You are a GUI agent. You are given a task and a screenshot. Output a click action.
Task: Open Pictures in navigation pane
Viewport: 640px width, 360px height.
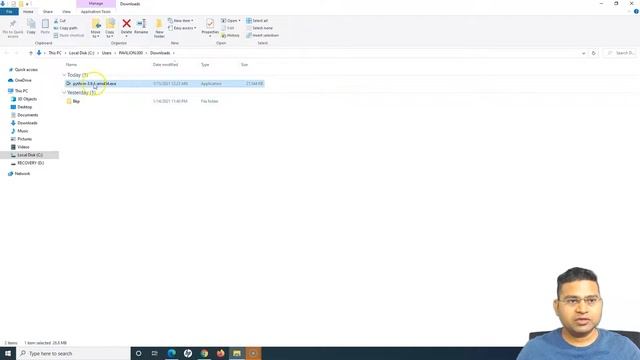pyautogui.click(x=24, y=139)
